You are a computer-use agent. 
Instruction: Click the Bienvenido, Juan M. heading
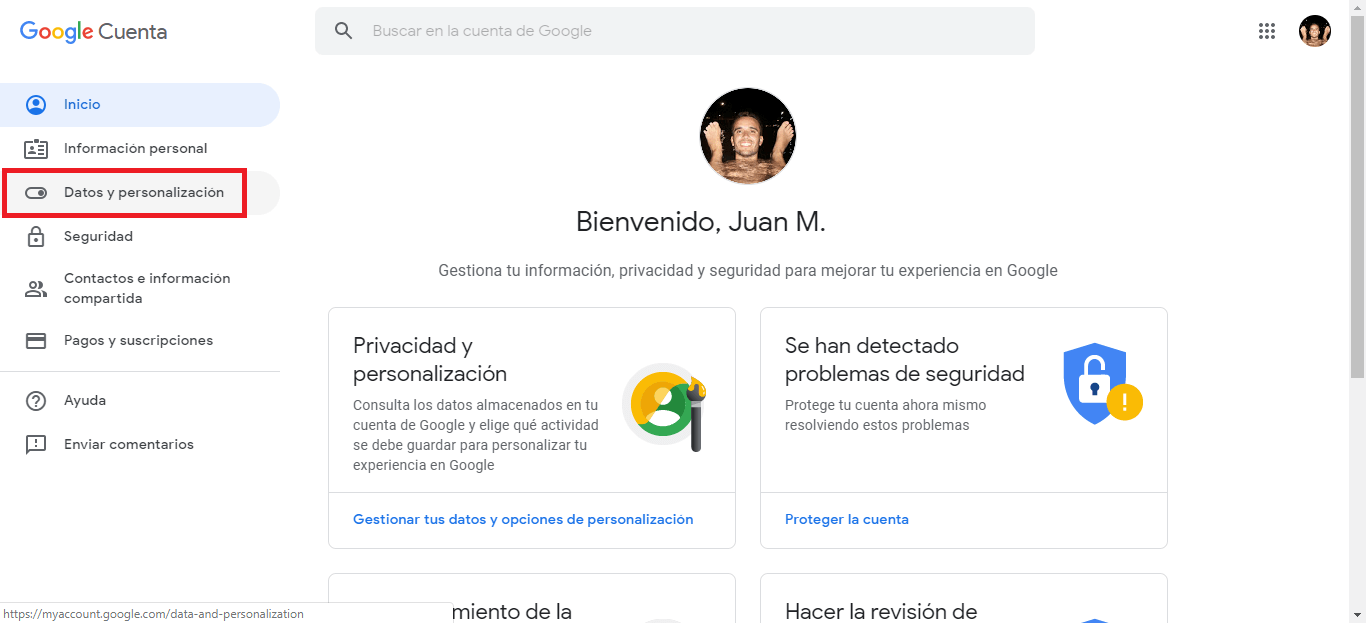(701, 222)
